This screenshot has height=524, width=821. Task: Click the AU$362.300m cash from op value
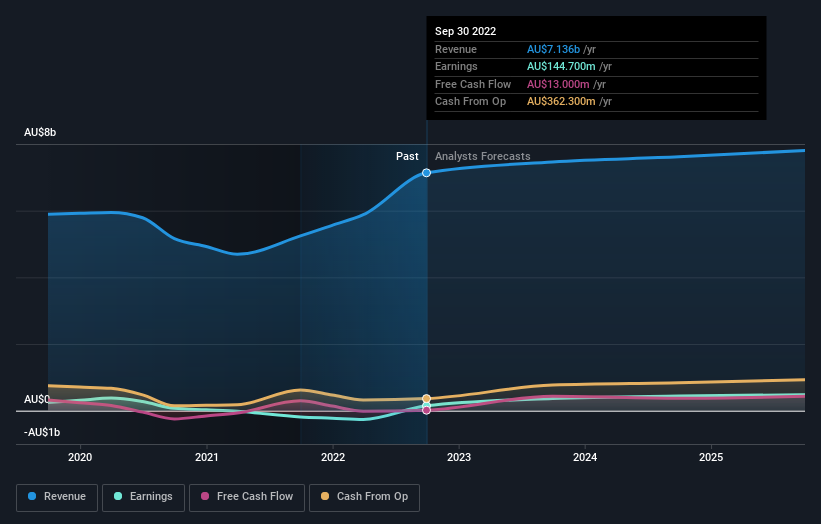point(561,102)
